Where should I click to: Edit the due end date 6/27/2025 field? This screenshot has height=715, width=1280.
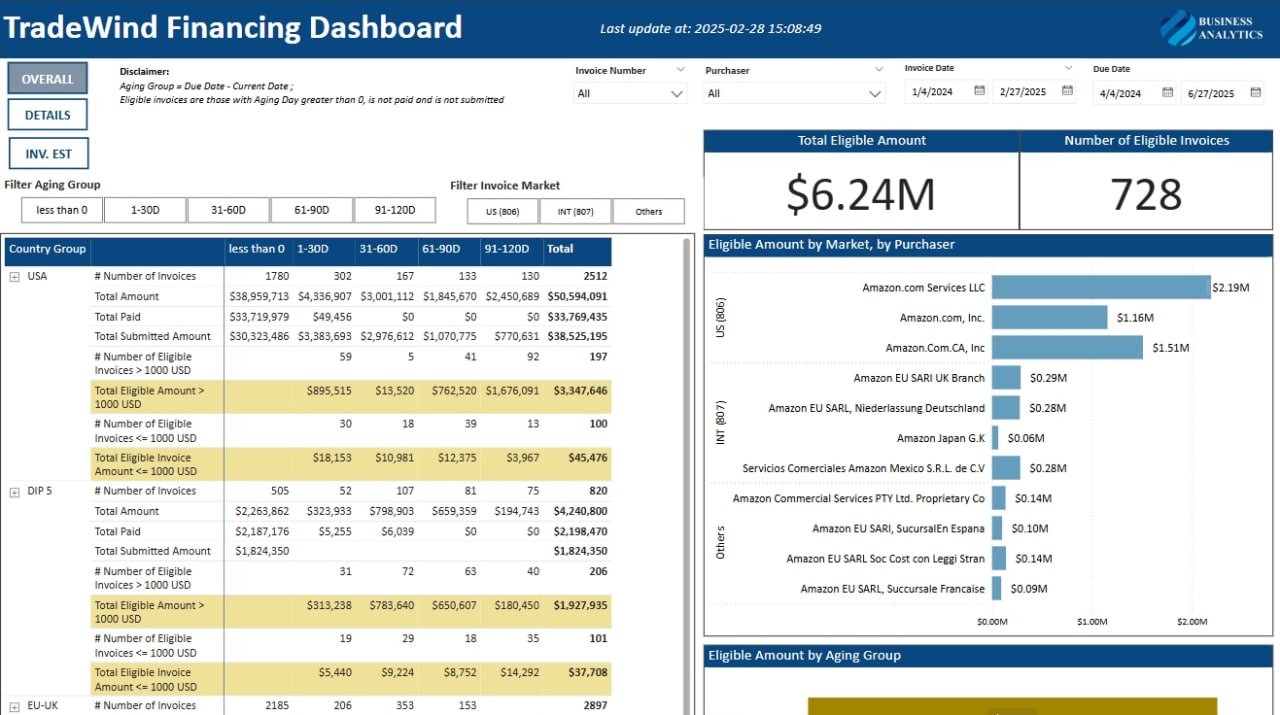[1214, 93]
